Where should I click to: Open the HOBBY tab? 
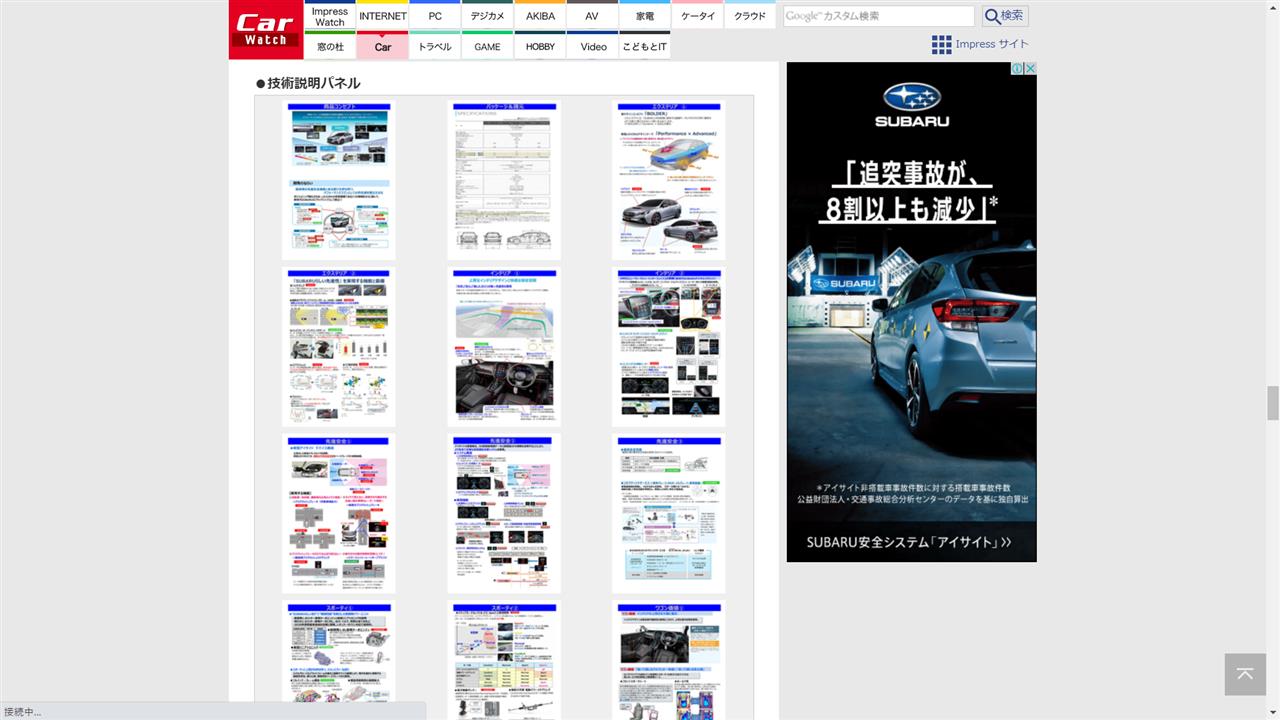[540, 46]
